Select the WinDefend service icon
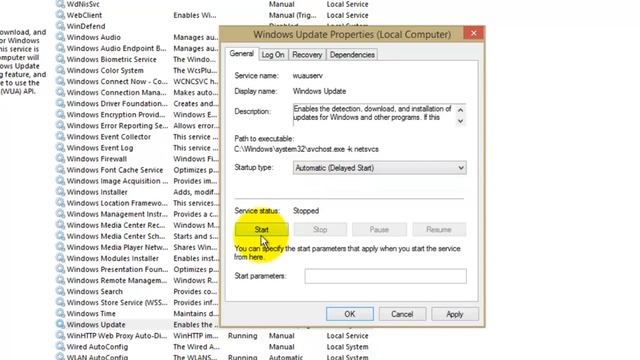The width and height of the screenshot is (640, 360). click(60, 26)
